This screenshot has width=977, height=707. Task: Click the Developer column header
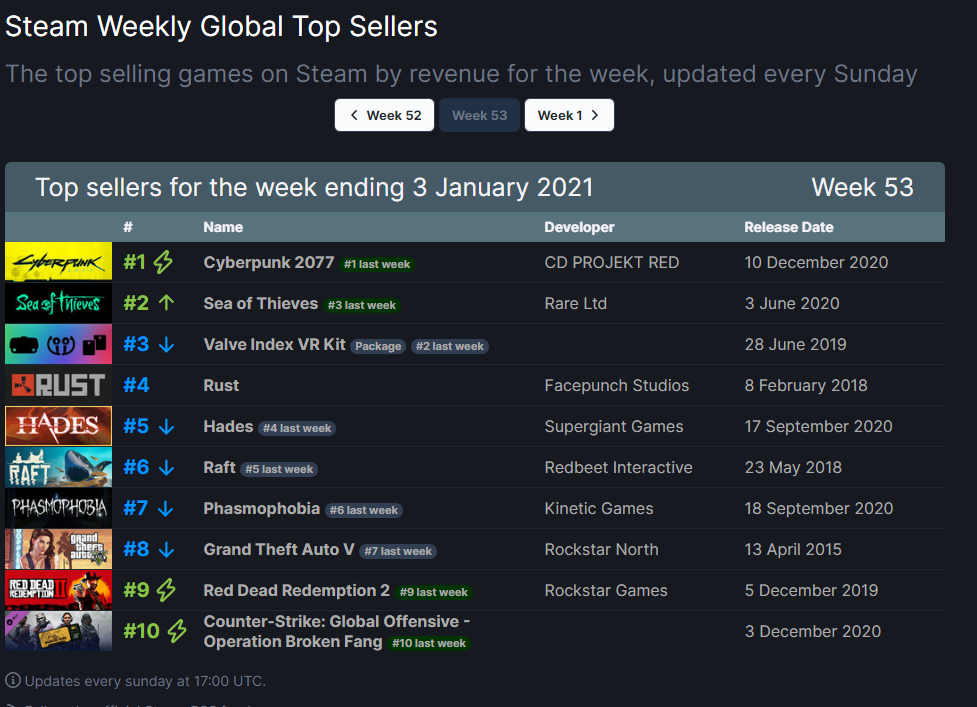(x=579, y=227)
